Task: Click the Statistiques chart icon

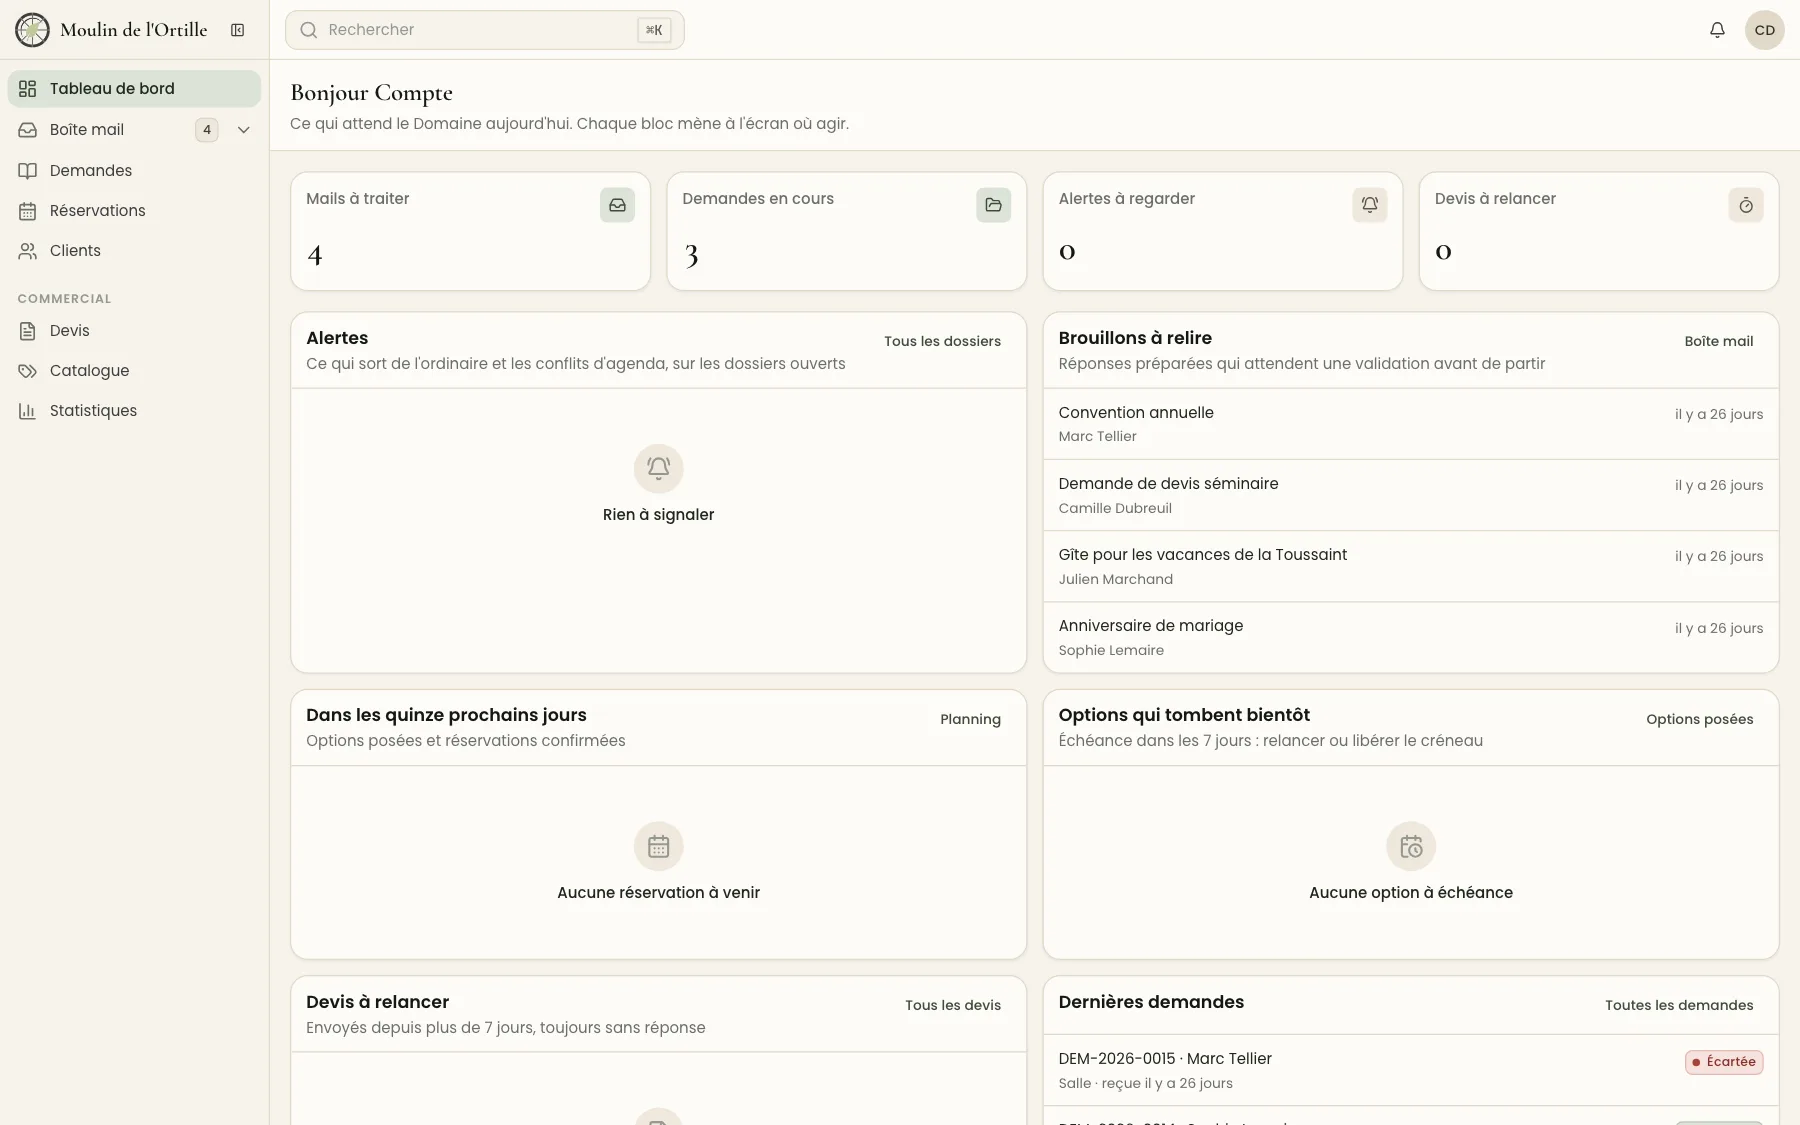Action: [28, 411]
